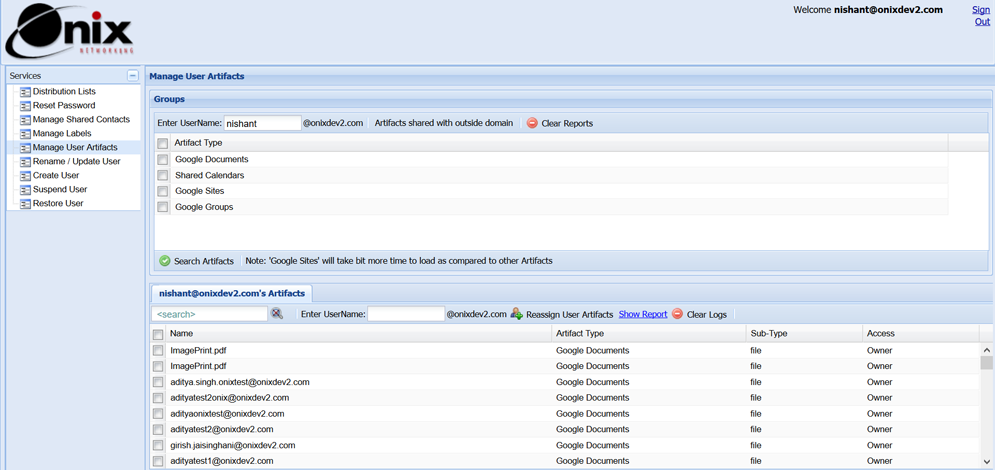This screenshot has height=470, width=995.
Task: Open Suspend User service
Action: [60, 189]
